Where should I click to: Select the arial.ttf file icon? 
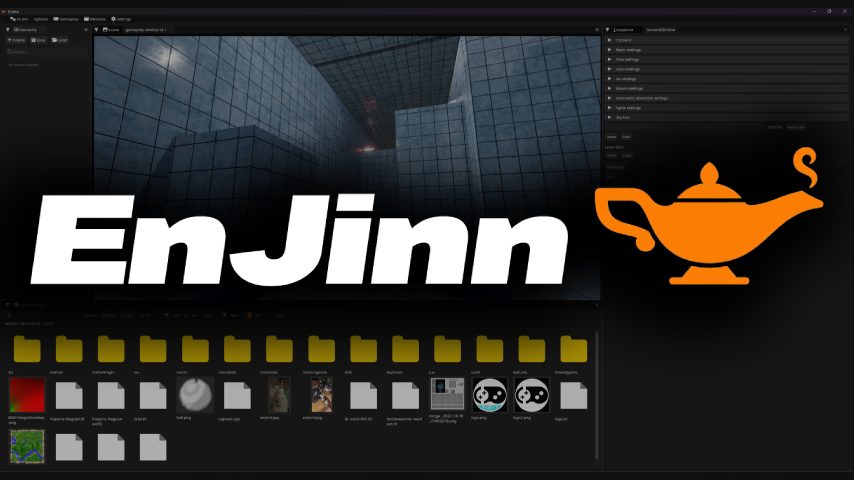(x=153, y=396)
